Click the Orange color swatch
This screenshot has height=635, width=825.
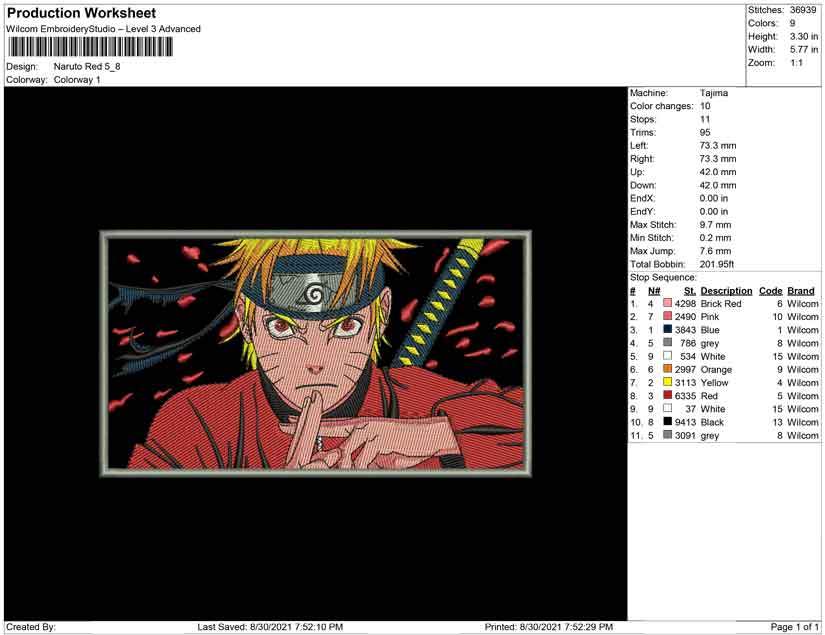coord(667,369)
